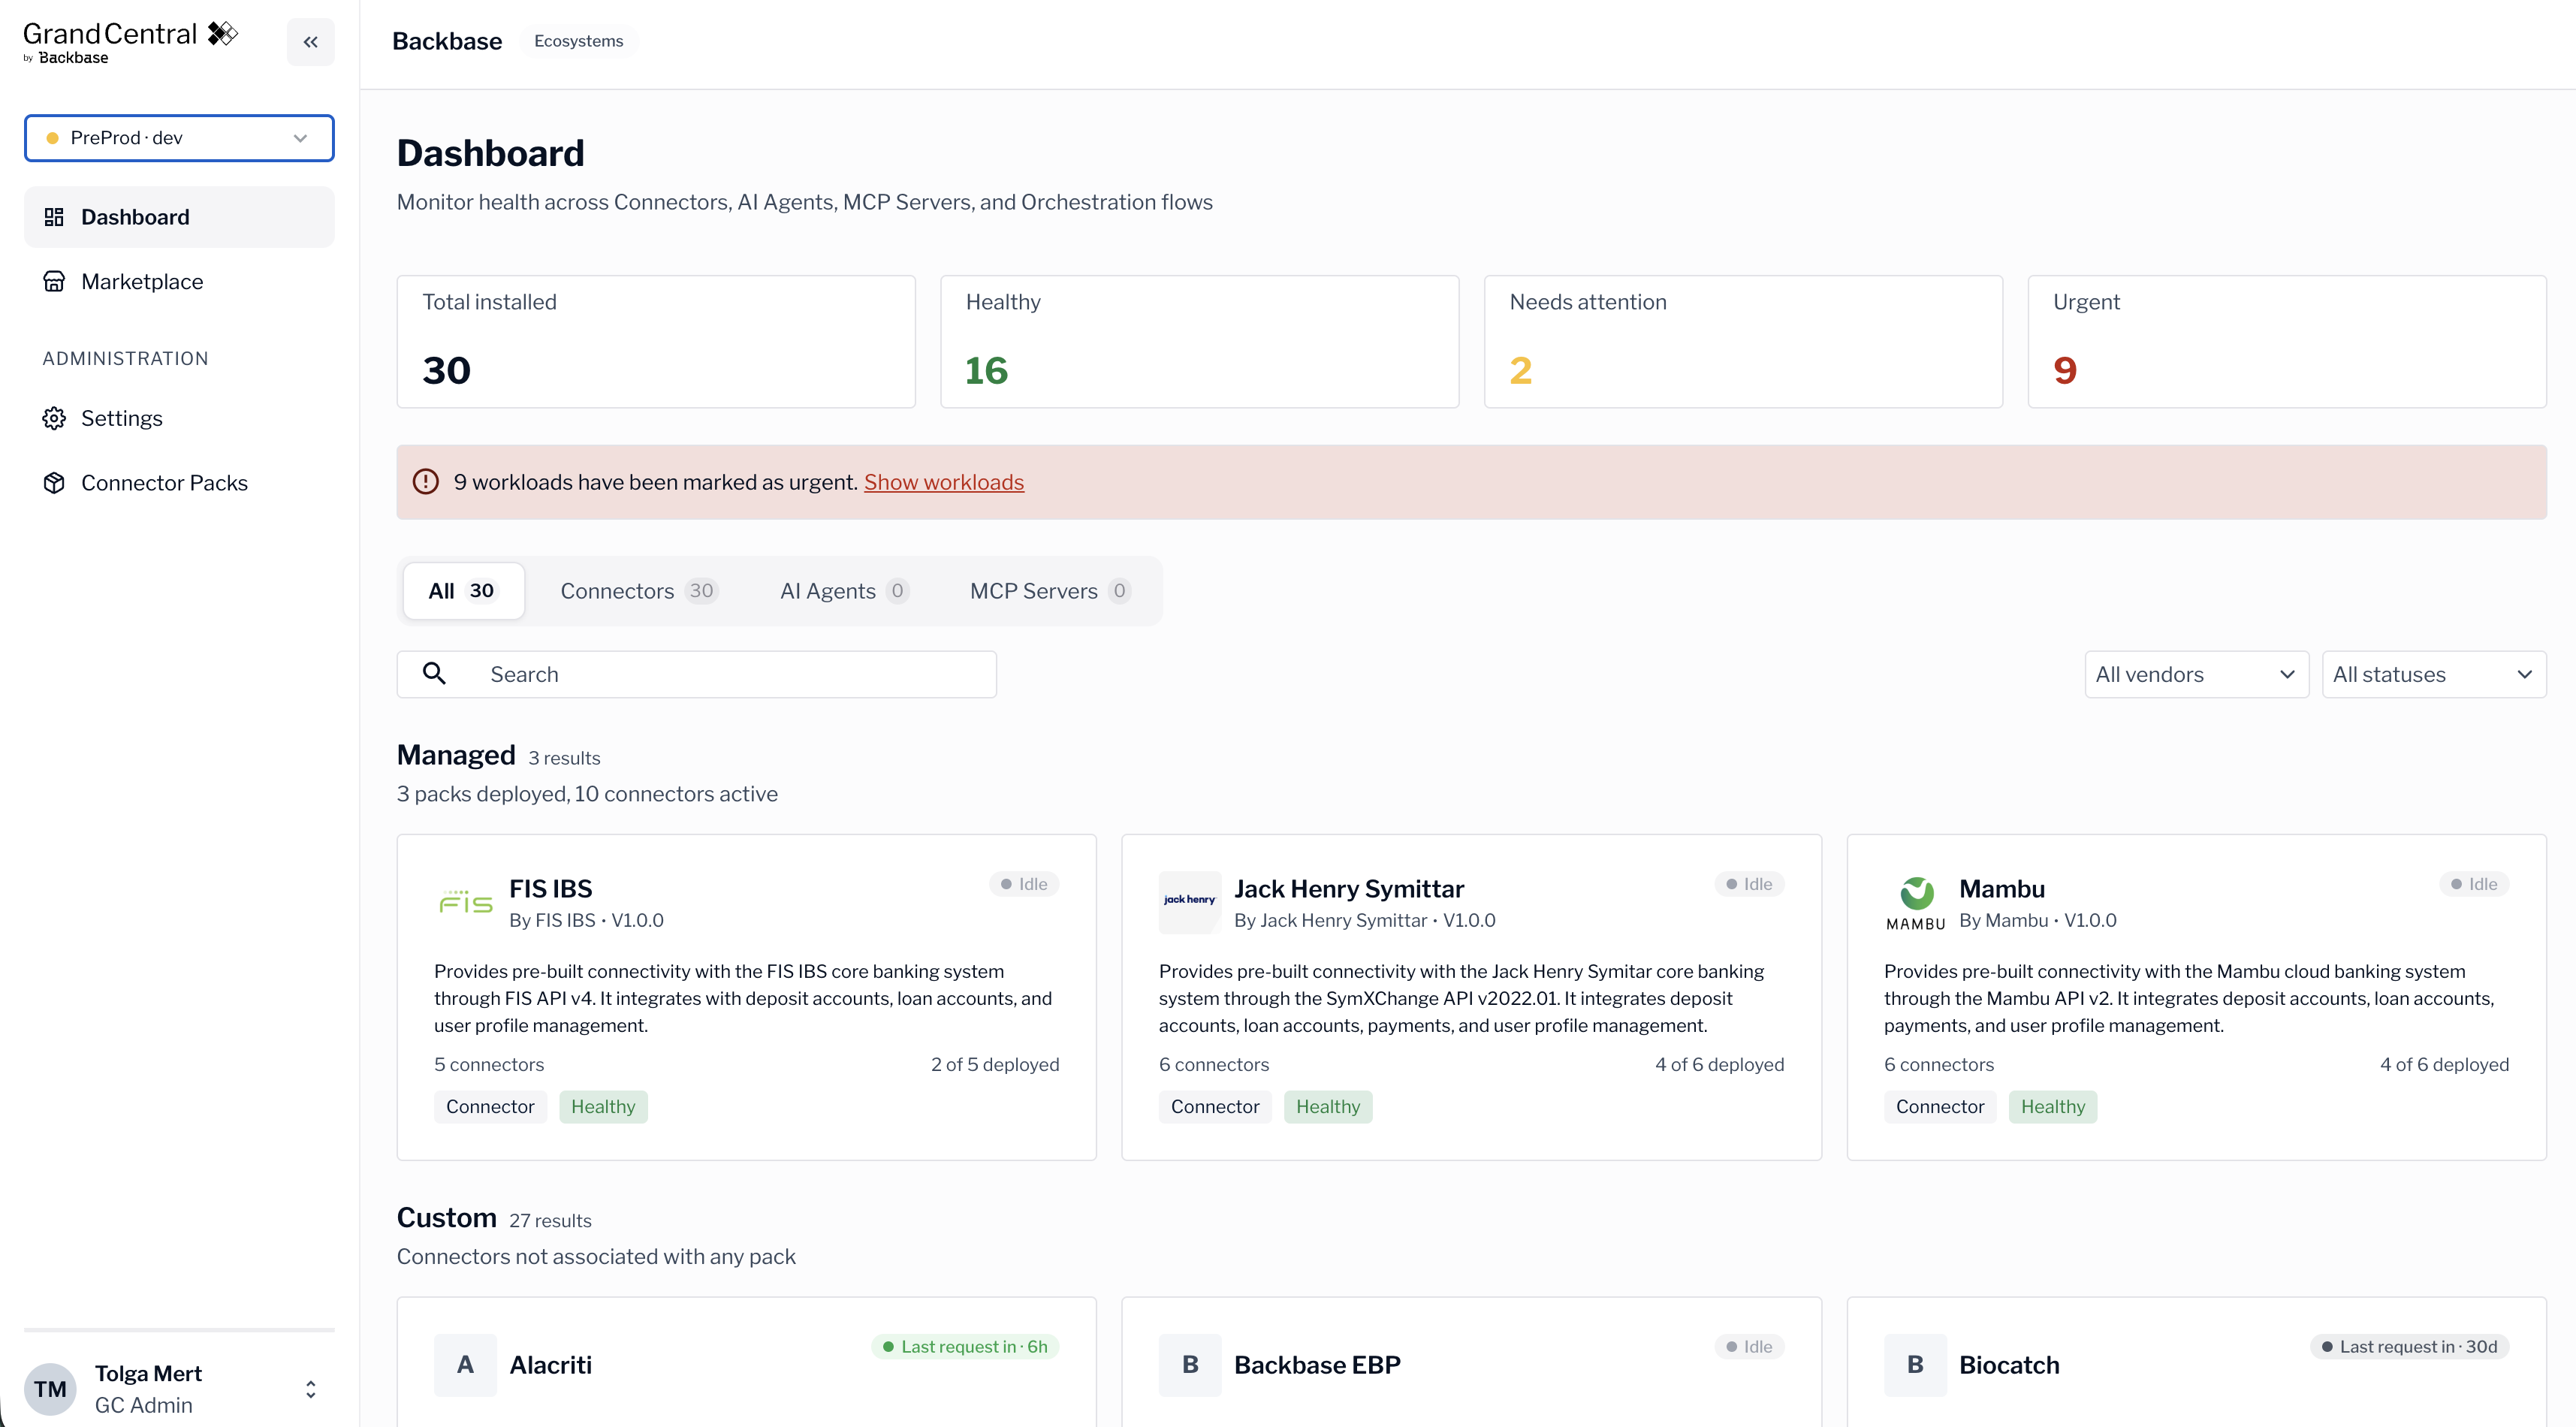Open the Biocatch connector card
2576x1427 pixels.
coord(2196,1362)
